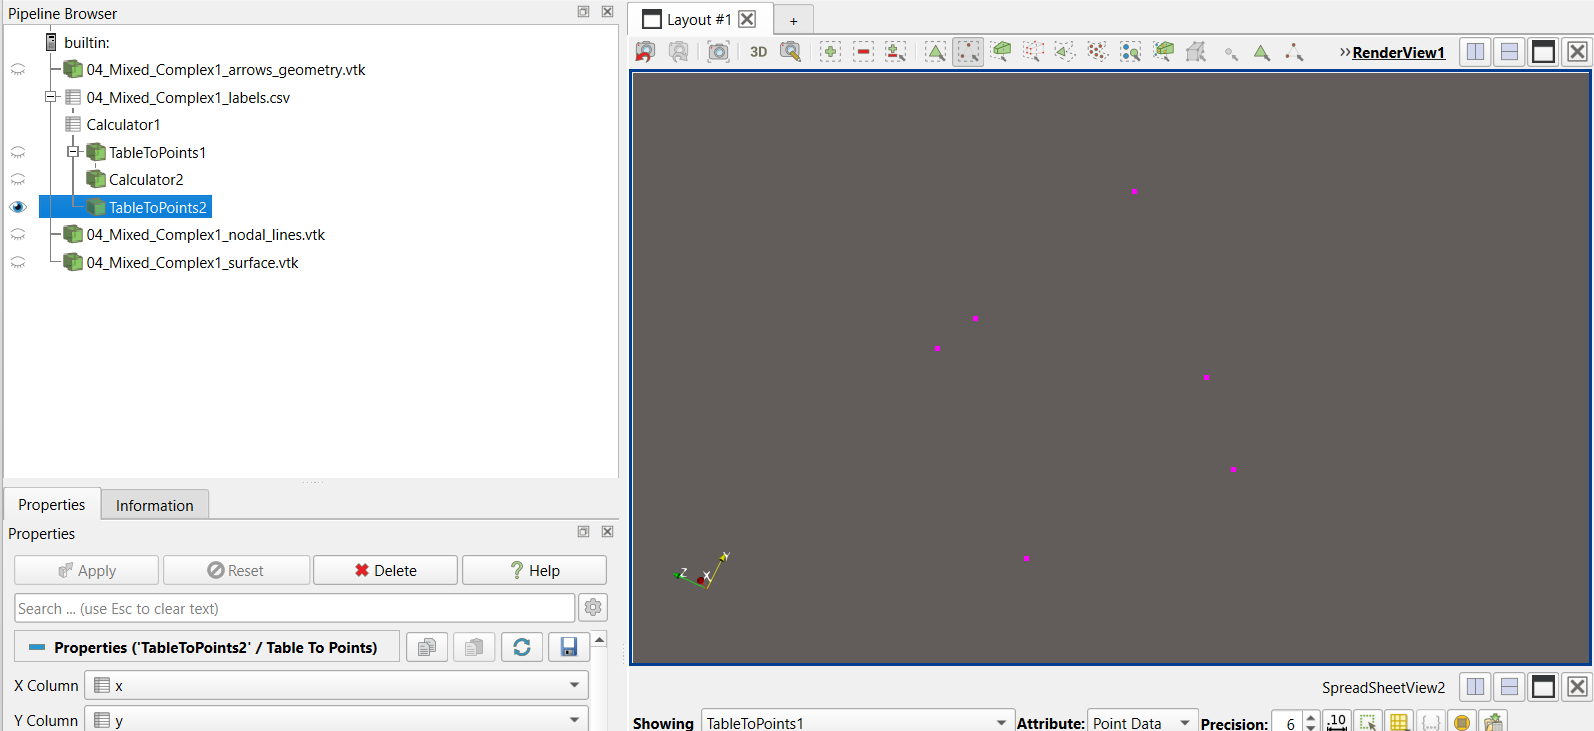Click the Save Properties as Default floppy icon
Screen dimensions: 1594x731
568,647
